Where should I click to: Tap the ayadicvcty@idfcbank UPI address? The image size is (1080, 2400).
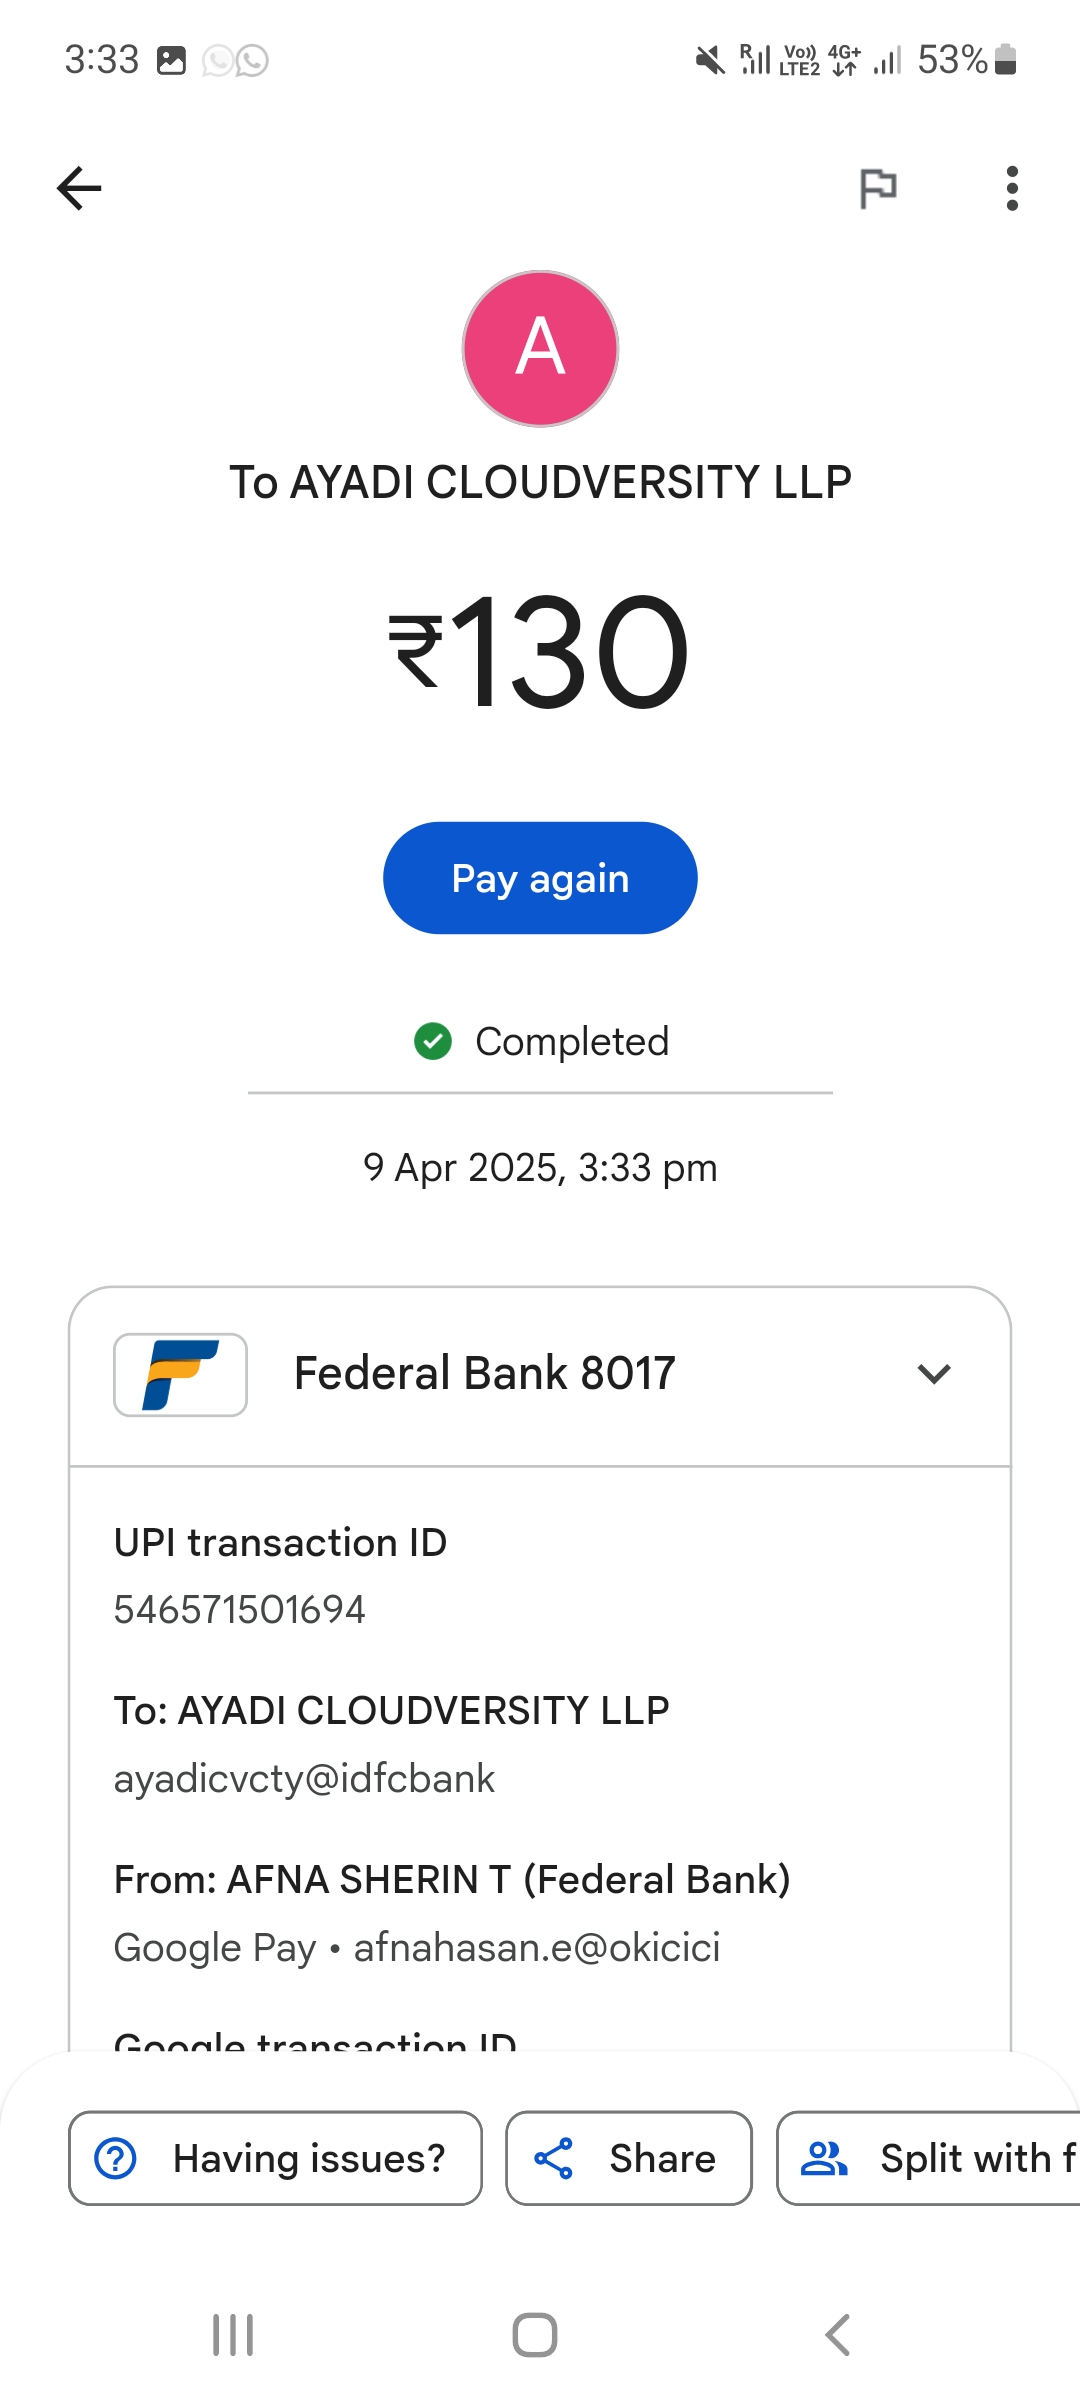[305, 1779]
